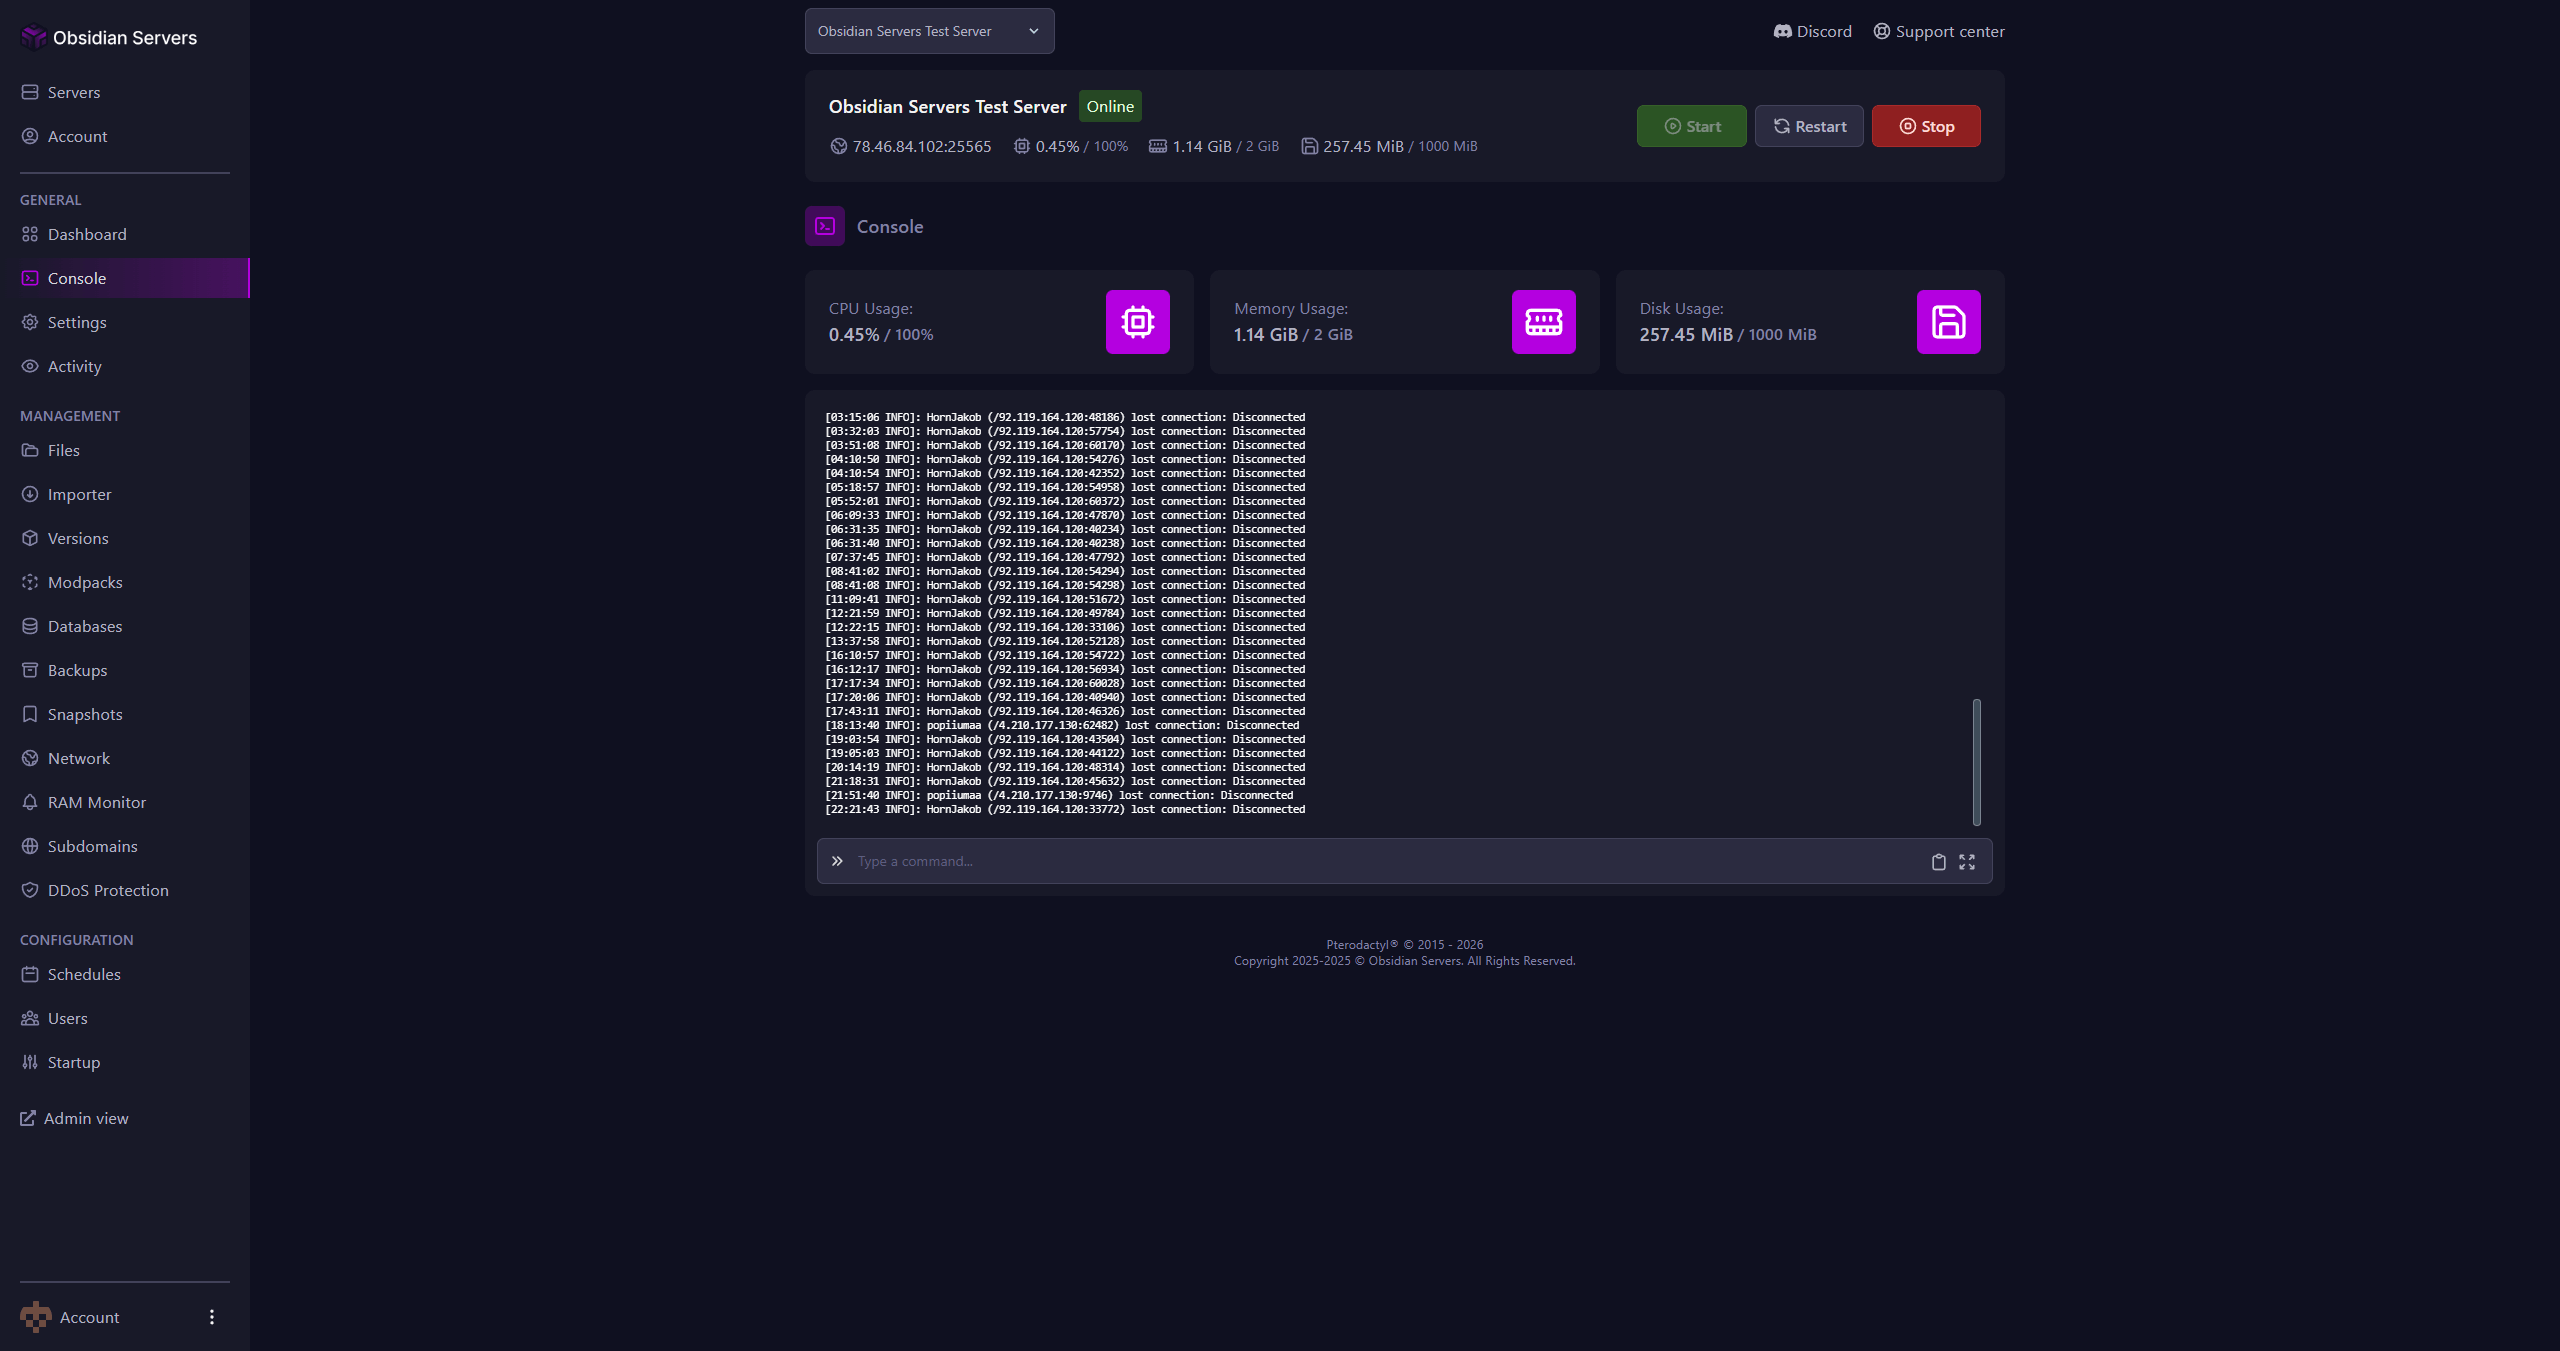Switch to the Console section
Viewport: 2560px width, 1351px height.
77,278
